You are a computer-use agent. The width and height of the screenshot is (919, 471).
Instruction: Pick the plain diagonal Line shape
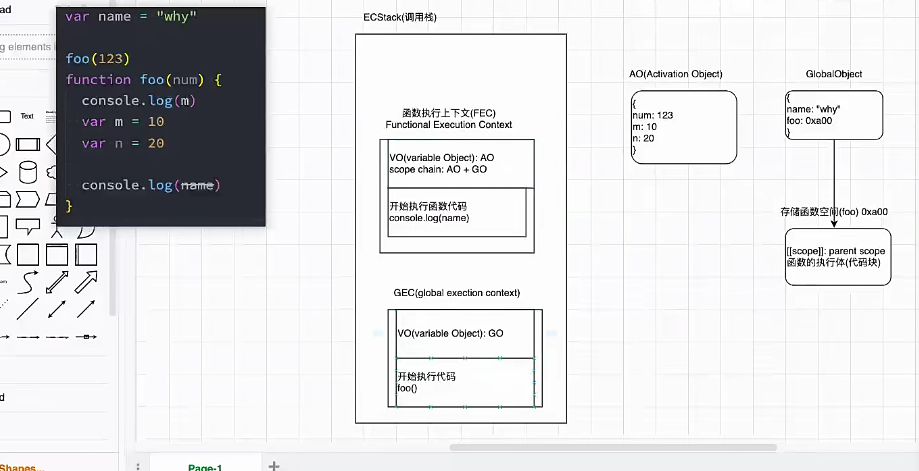tap(28, 309)
